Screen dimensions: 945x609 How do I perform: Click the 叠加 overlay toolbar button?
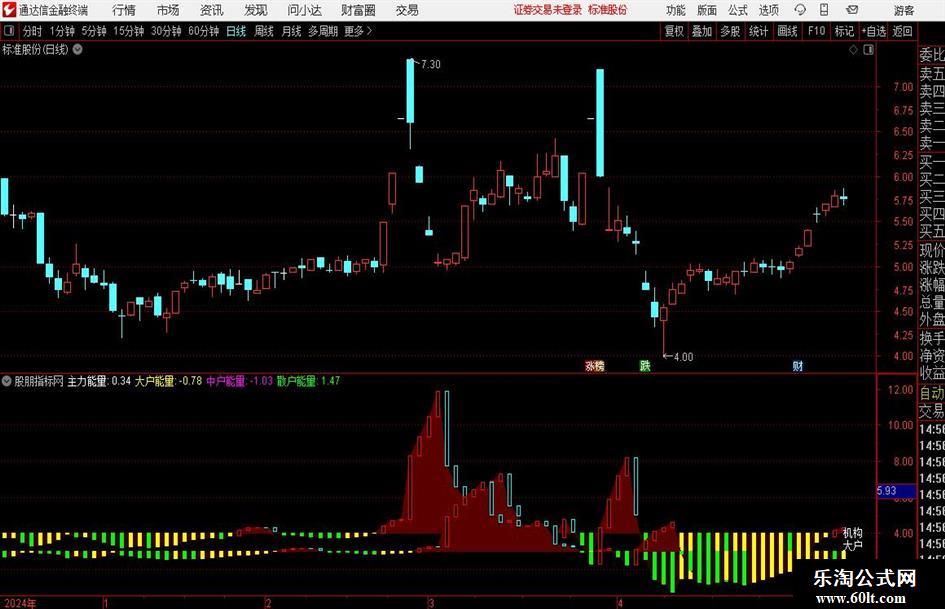(x=702, y=31)
